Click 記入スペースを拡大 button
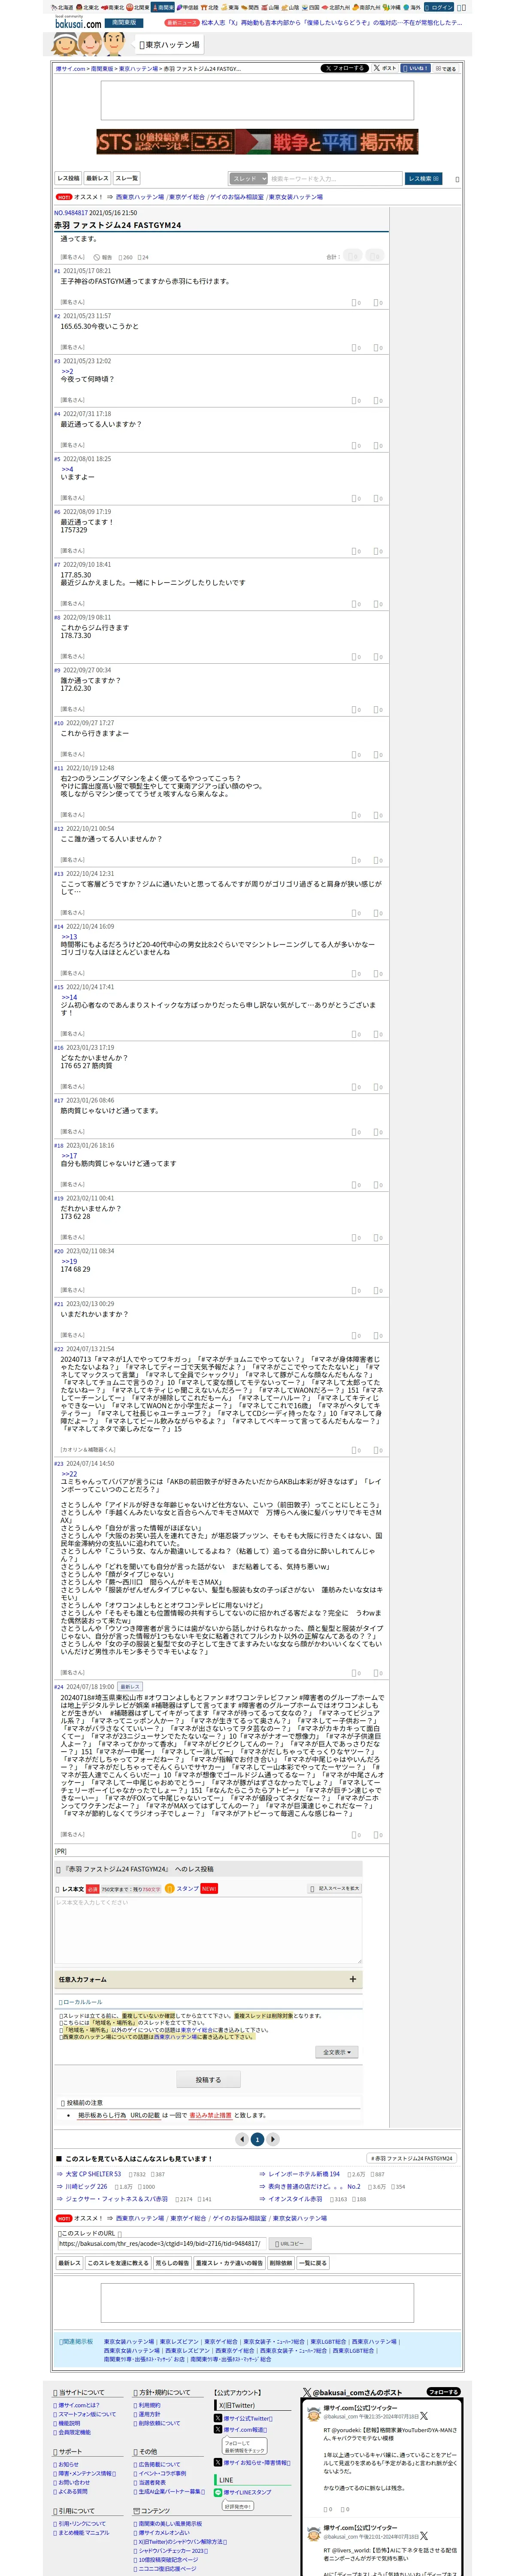 tap(335, 1889)
